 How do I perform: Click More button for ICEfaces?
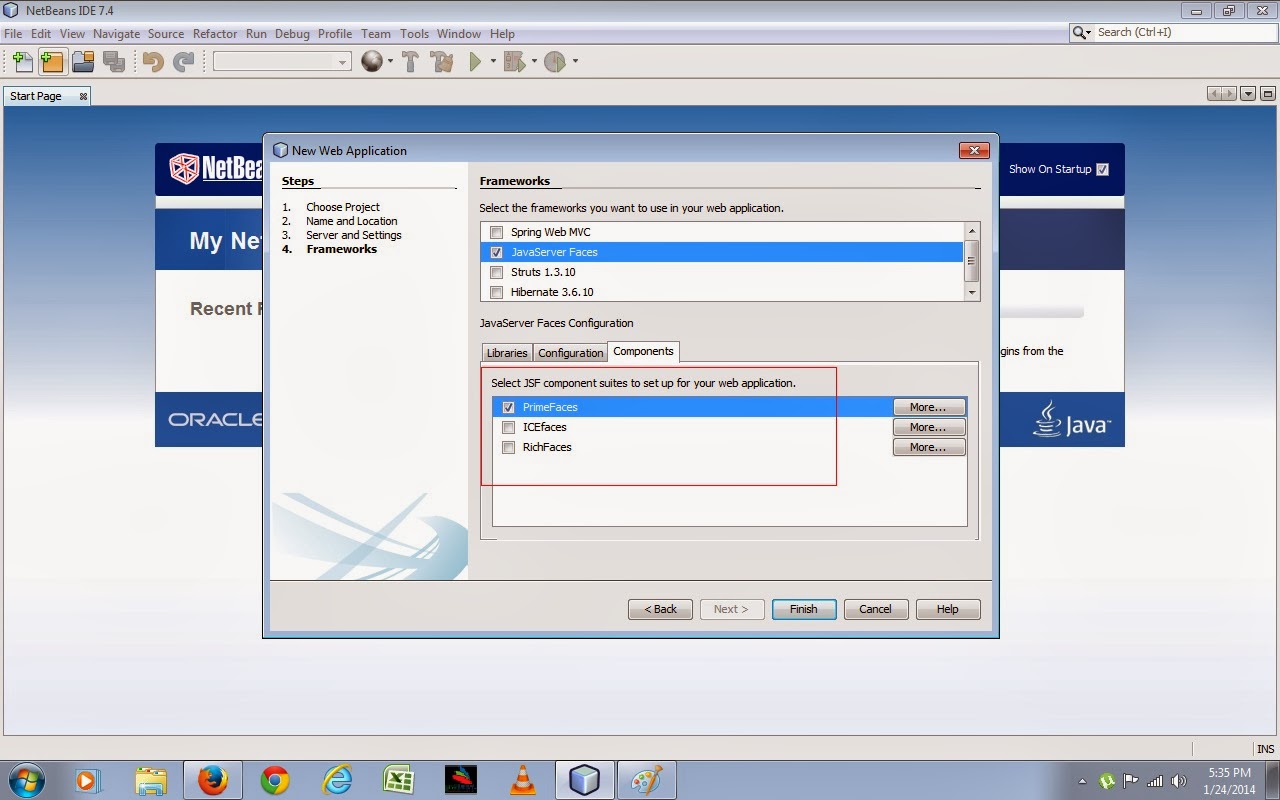[x=929, y=427]
